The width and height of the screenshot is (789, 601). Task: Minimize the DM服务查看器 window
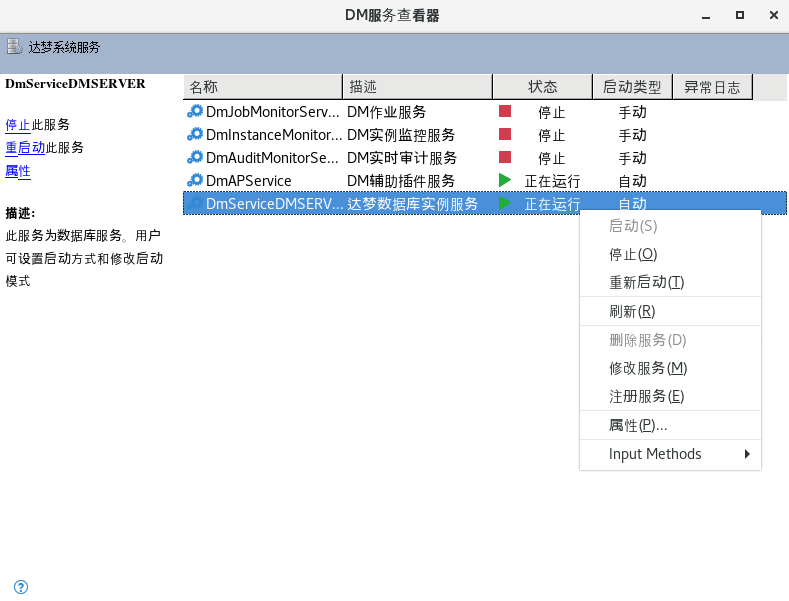(706, 16)
